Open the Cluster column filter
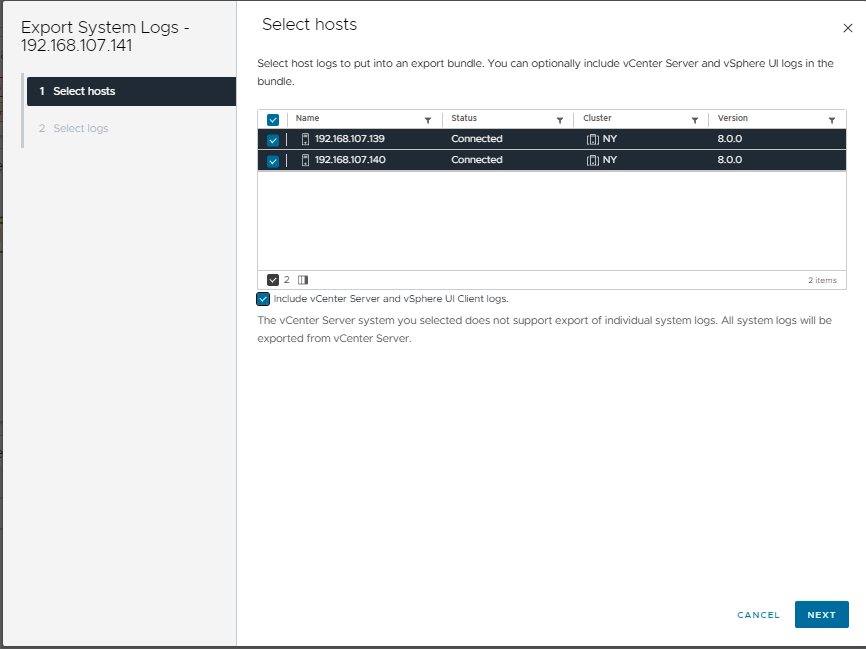Viewport: 866px width, 649px height. coord(694,120)
